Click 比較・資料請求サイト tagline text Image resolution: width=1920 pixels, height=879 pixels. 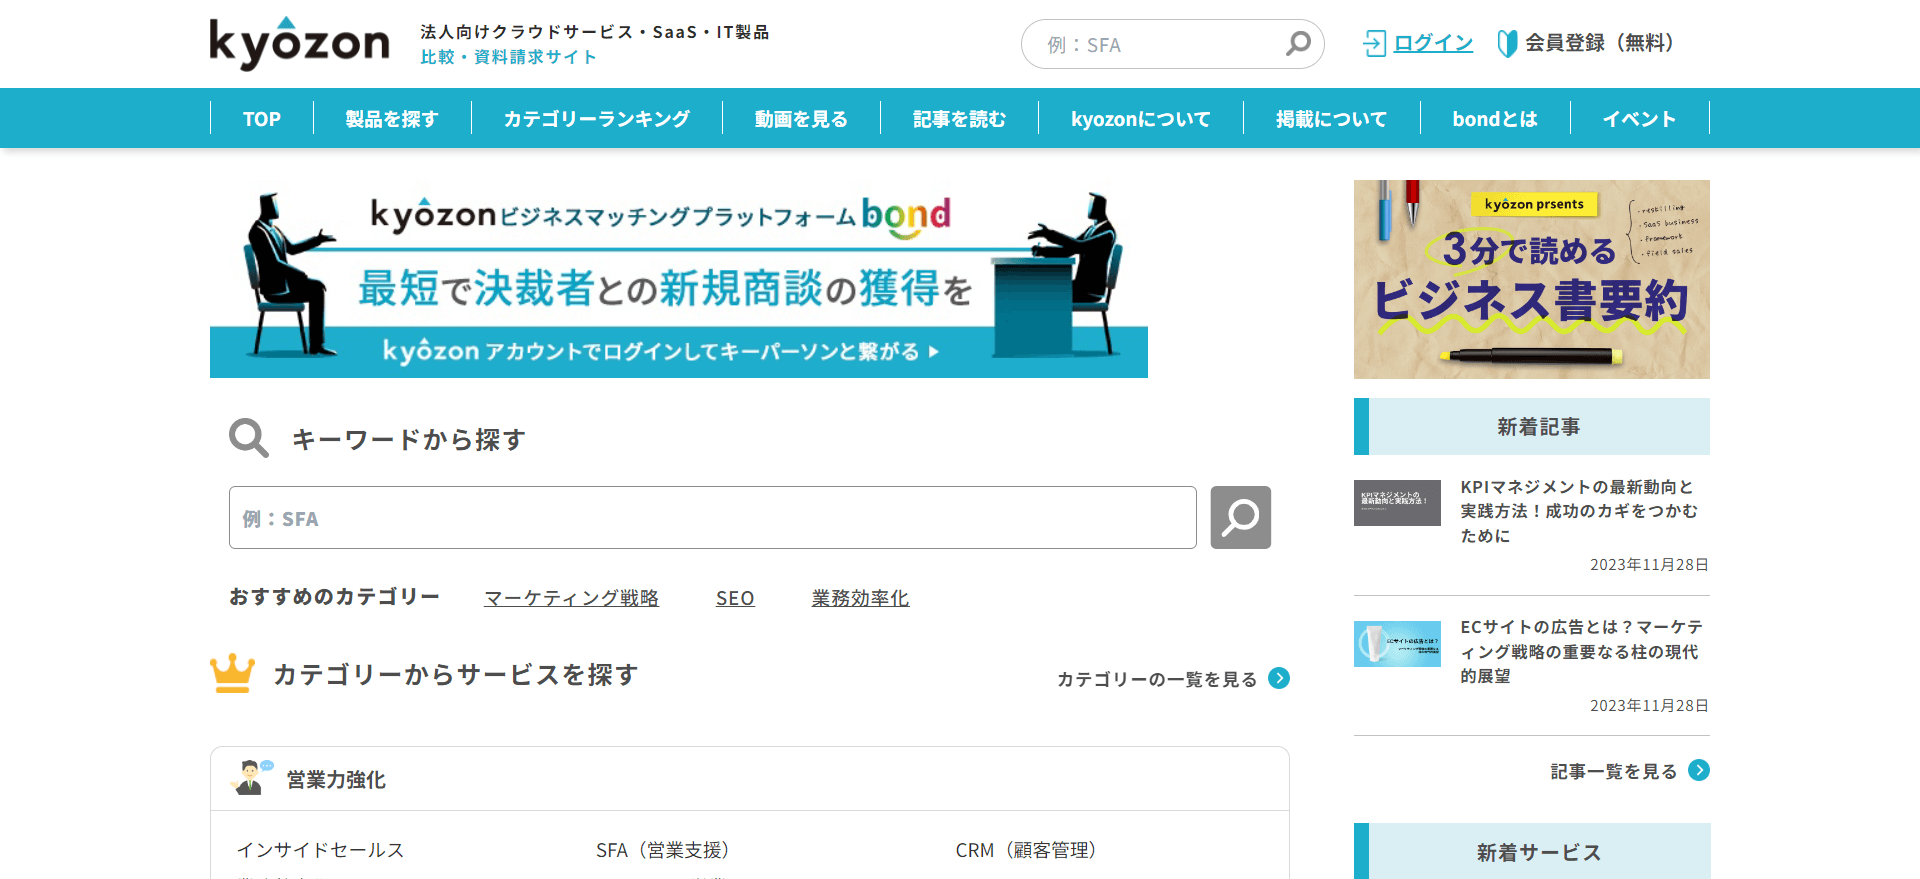point(508,57)
